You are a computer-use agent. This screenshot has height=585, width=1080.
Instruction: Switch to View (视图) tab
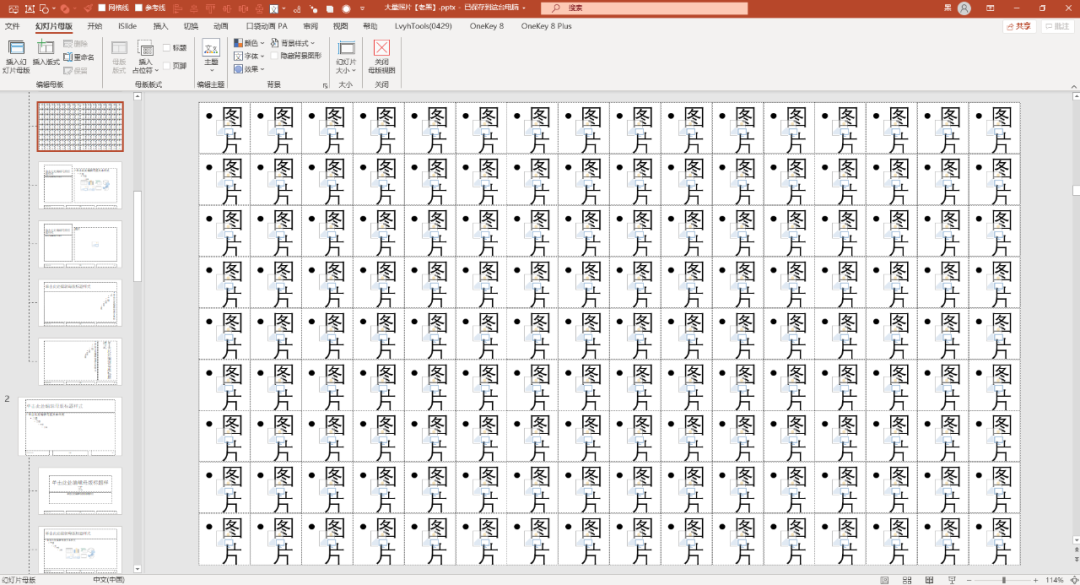click(340, 26)
